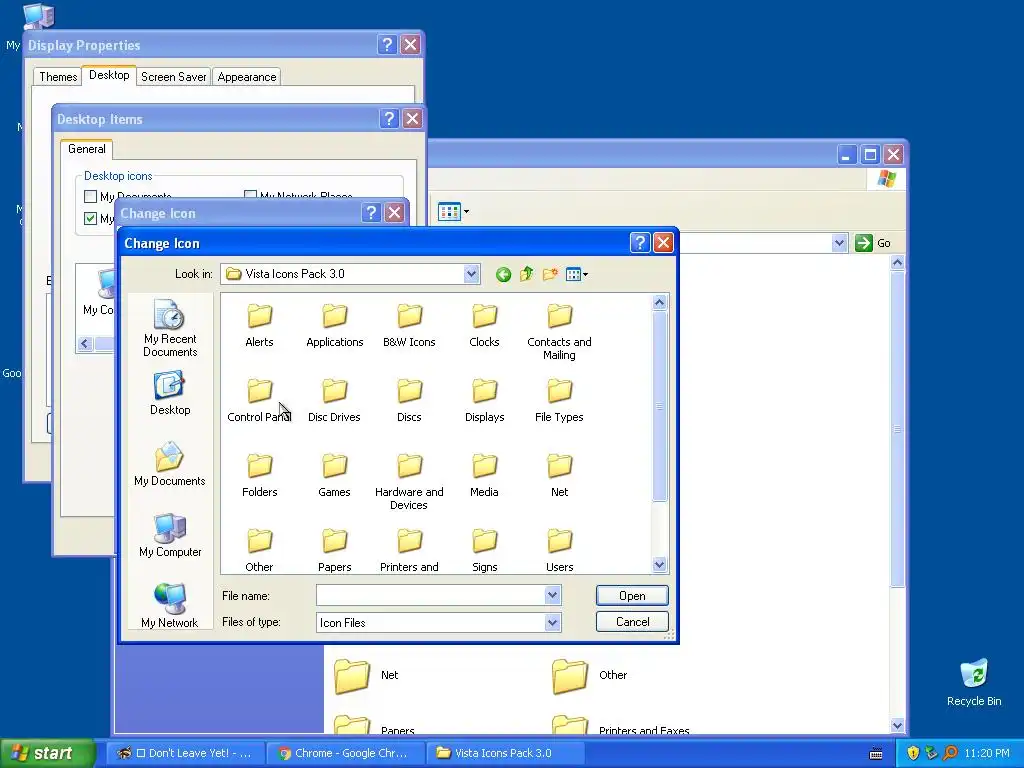This screenshot has width=1024, height=768.
Task: Click the left scroll arrow in Desktop Items
Action: pos(85,344)
